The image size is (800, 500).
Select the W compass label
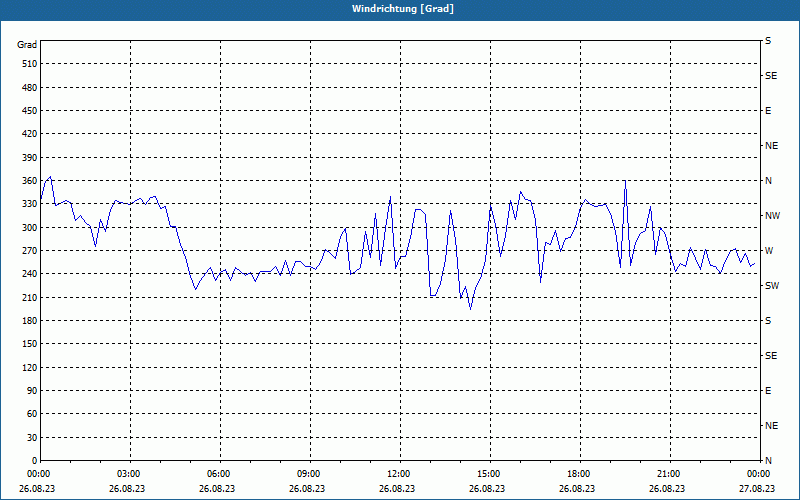point(769,251)
